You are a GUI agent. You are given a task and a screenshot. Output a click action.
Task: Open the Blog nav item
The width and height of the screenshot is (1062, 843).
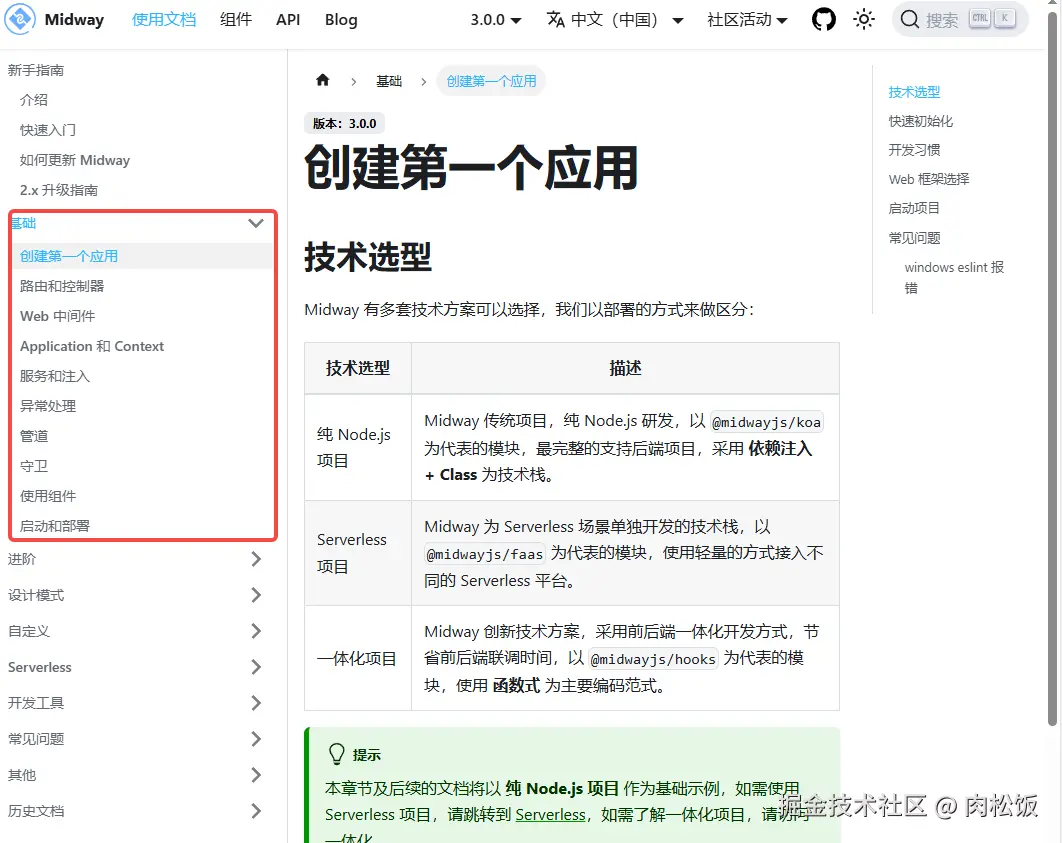coord(341,20)
